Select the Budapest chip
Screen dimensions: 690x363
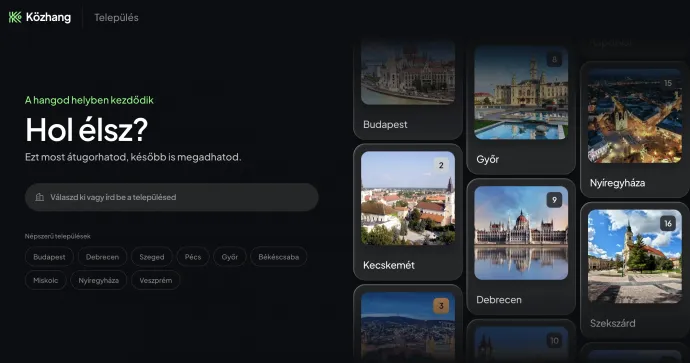click(x=49, y=257)
